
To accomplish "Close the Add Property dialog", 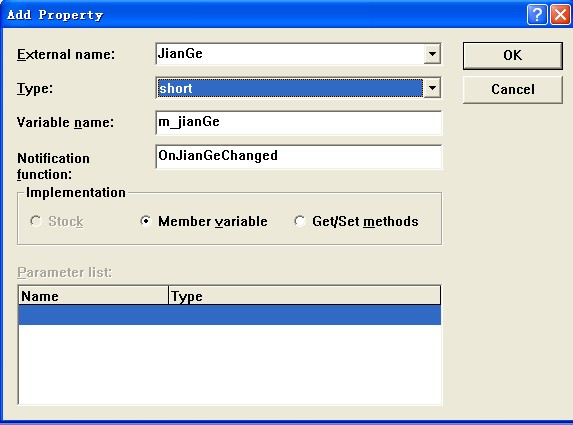I will coord(560,15).
